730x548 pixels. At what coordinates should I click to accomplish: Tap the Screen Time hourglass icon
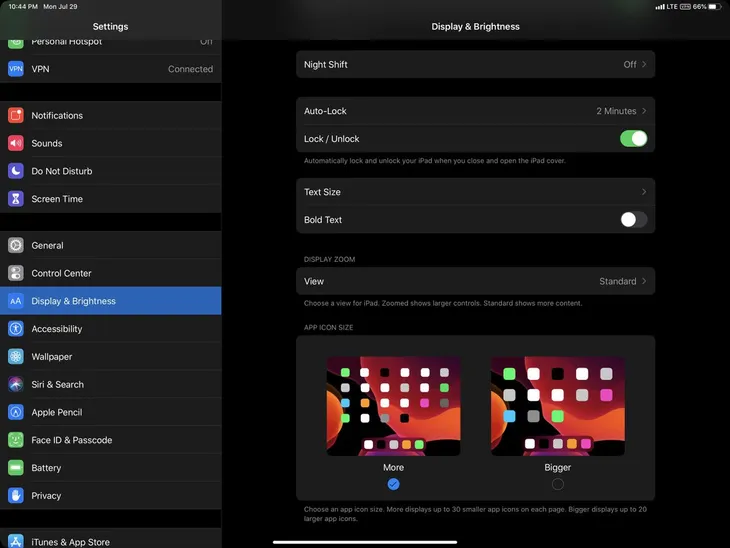tap(16, 199)
